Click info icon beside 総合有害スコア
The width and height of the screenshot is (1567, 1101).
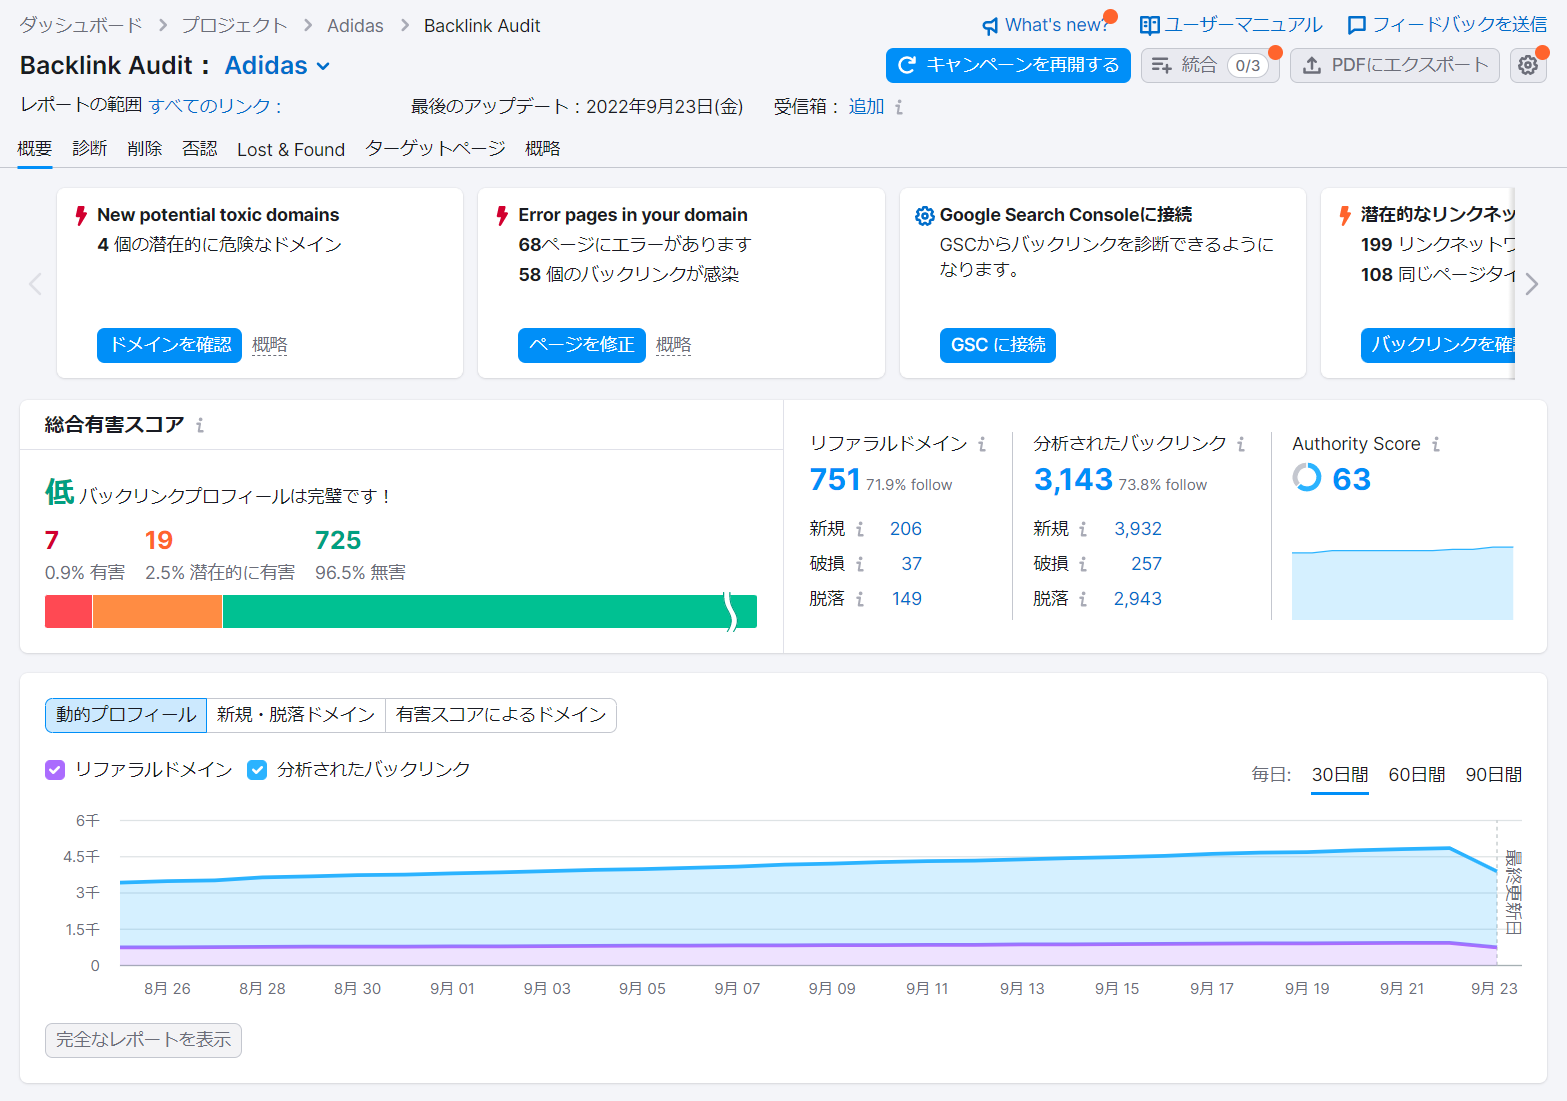pyautogui.click(x=200, y=425)
